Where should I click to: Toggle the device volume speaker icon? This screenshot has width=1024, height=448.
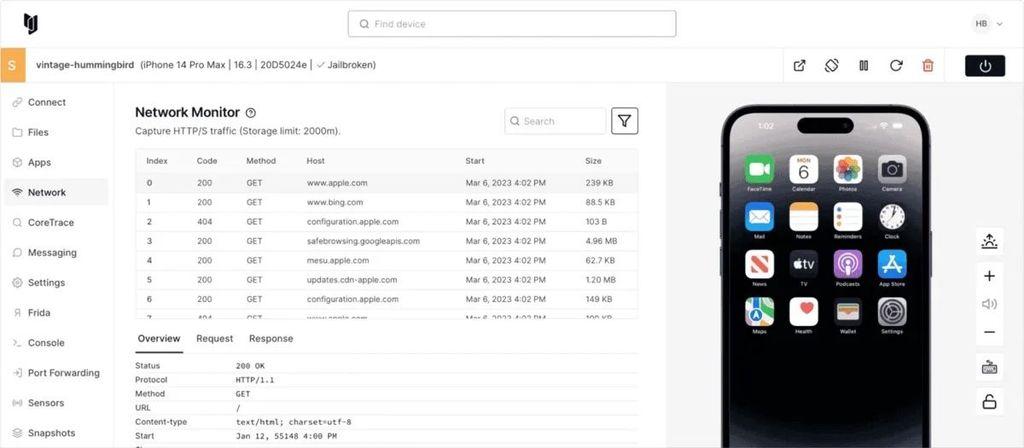coord(989,304)
